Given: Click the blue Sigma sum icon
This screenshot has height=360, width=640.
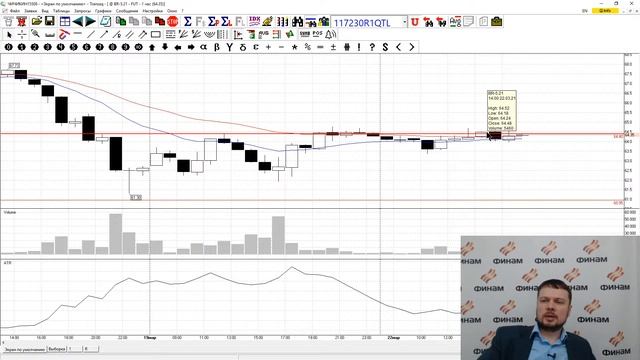Looking at the screenshot, I should tap(187, 21).
